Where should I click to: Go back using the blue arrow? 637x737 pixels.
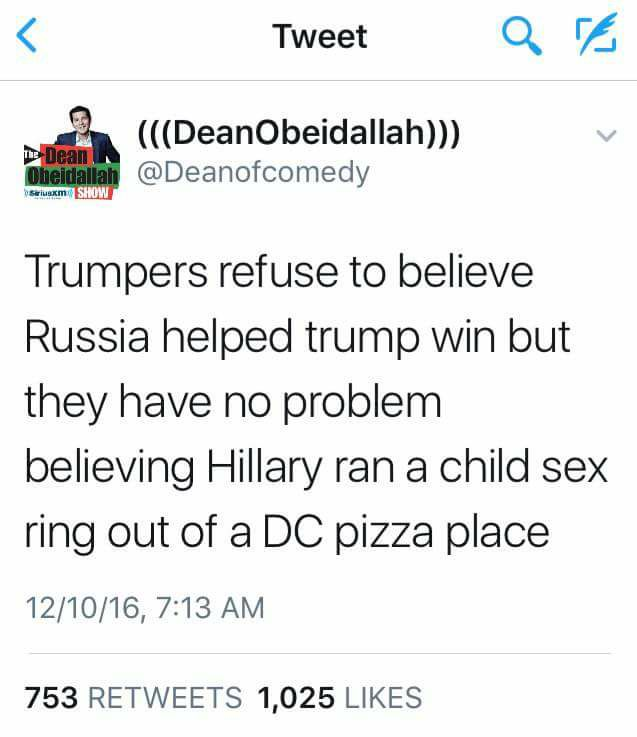(x=26, y=35)
